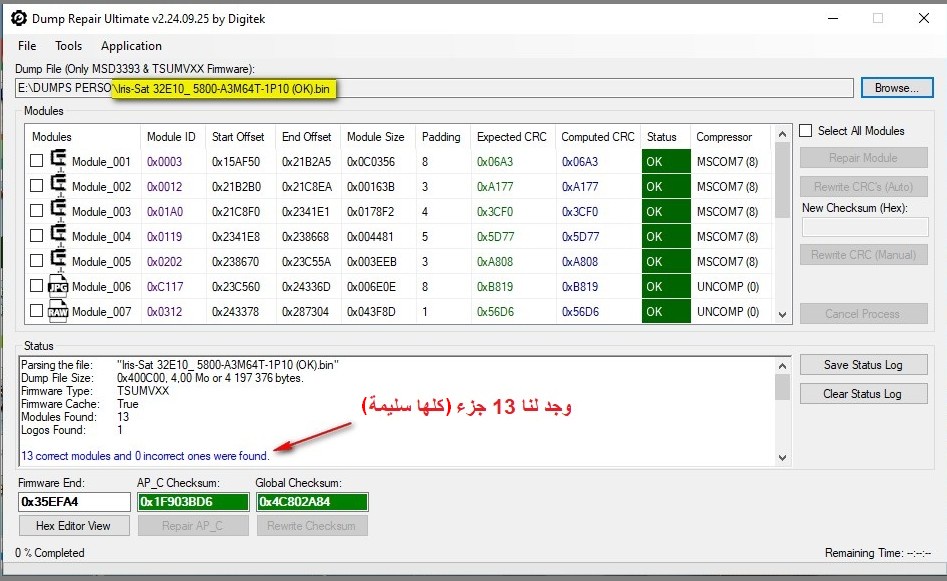The image size is (947, 581).
Task: Open the File menu
Action: [x=27, y=46]
